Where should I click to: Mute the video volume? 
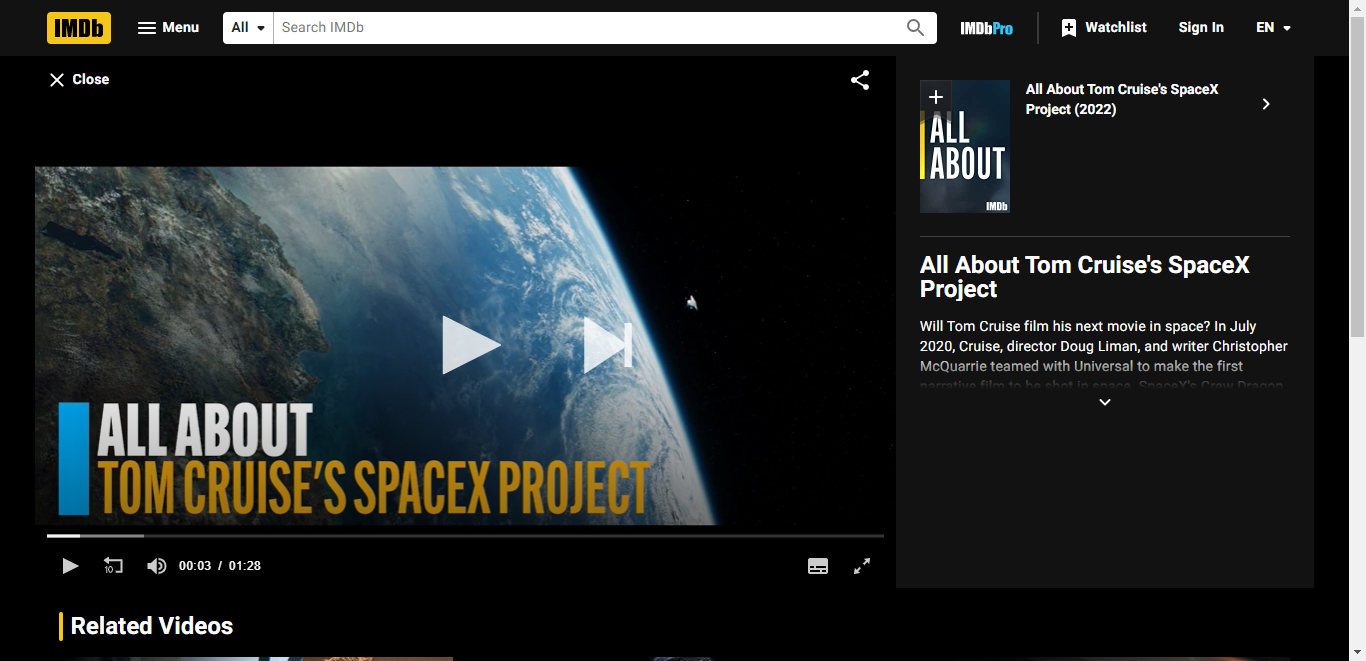(157, 566)
